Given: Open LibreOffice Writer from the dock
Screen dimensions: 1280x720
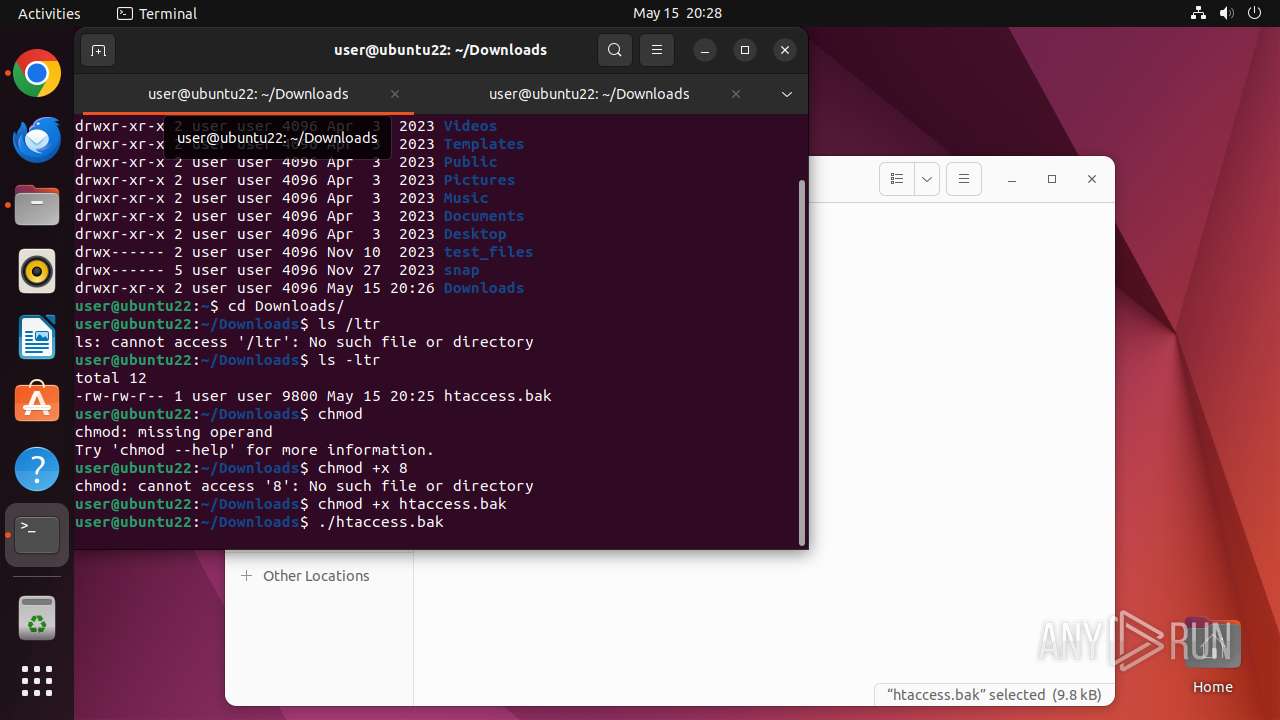Looking at the screenshot, I should tap(37, 337).
